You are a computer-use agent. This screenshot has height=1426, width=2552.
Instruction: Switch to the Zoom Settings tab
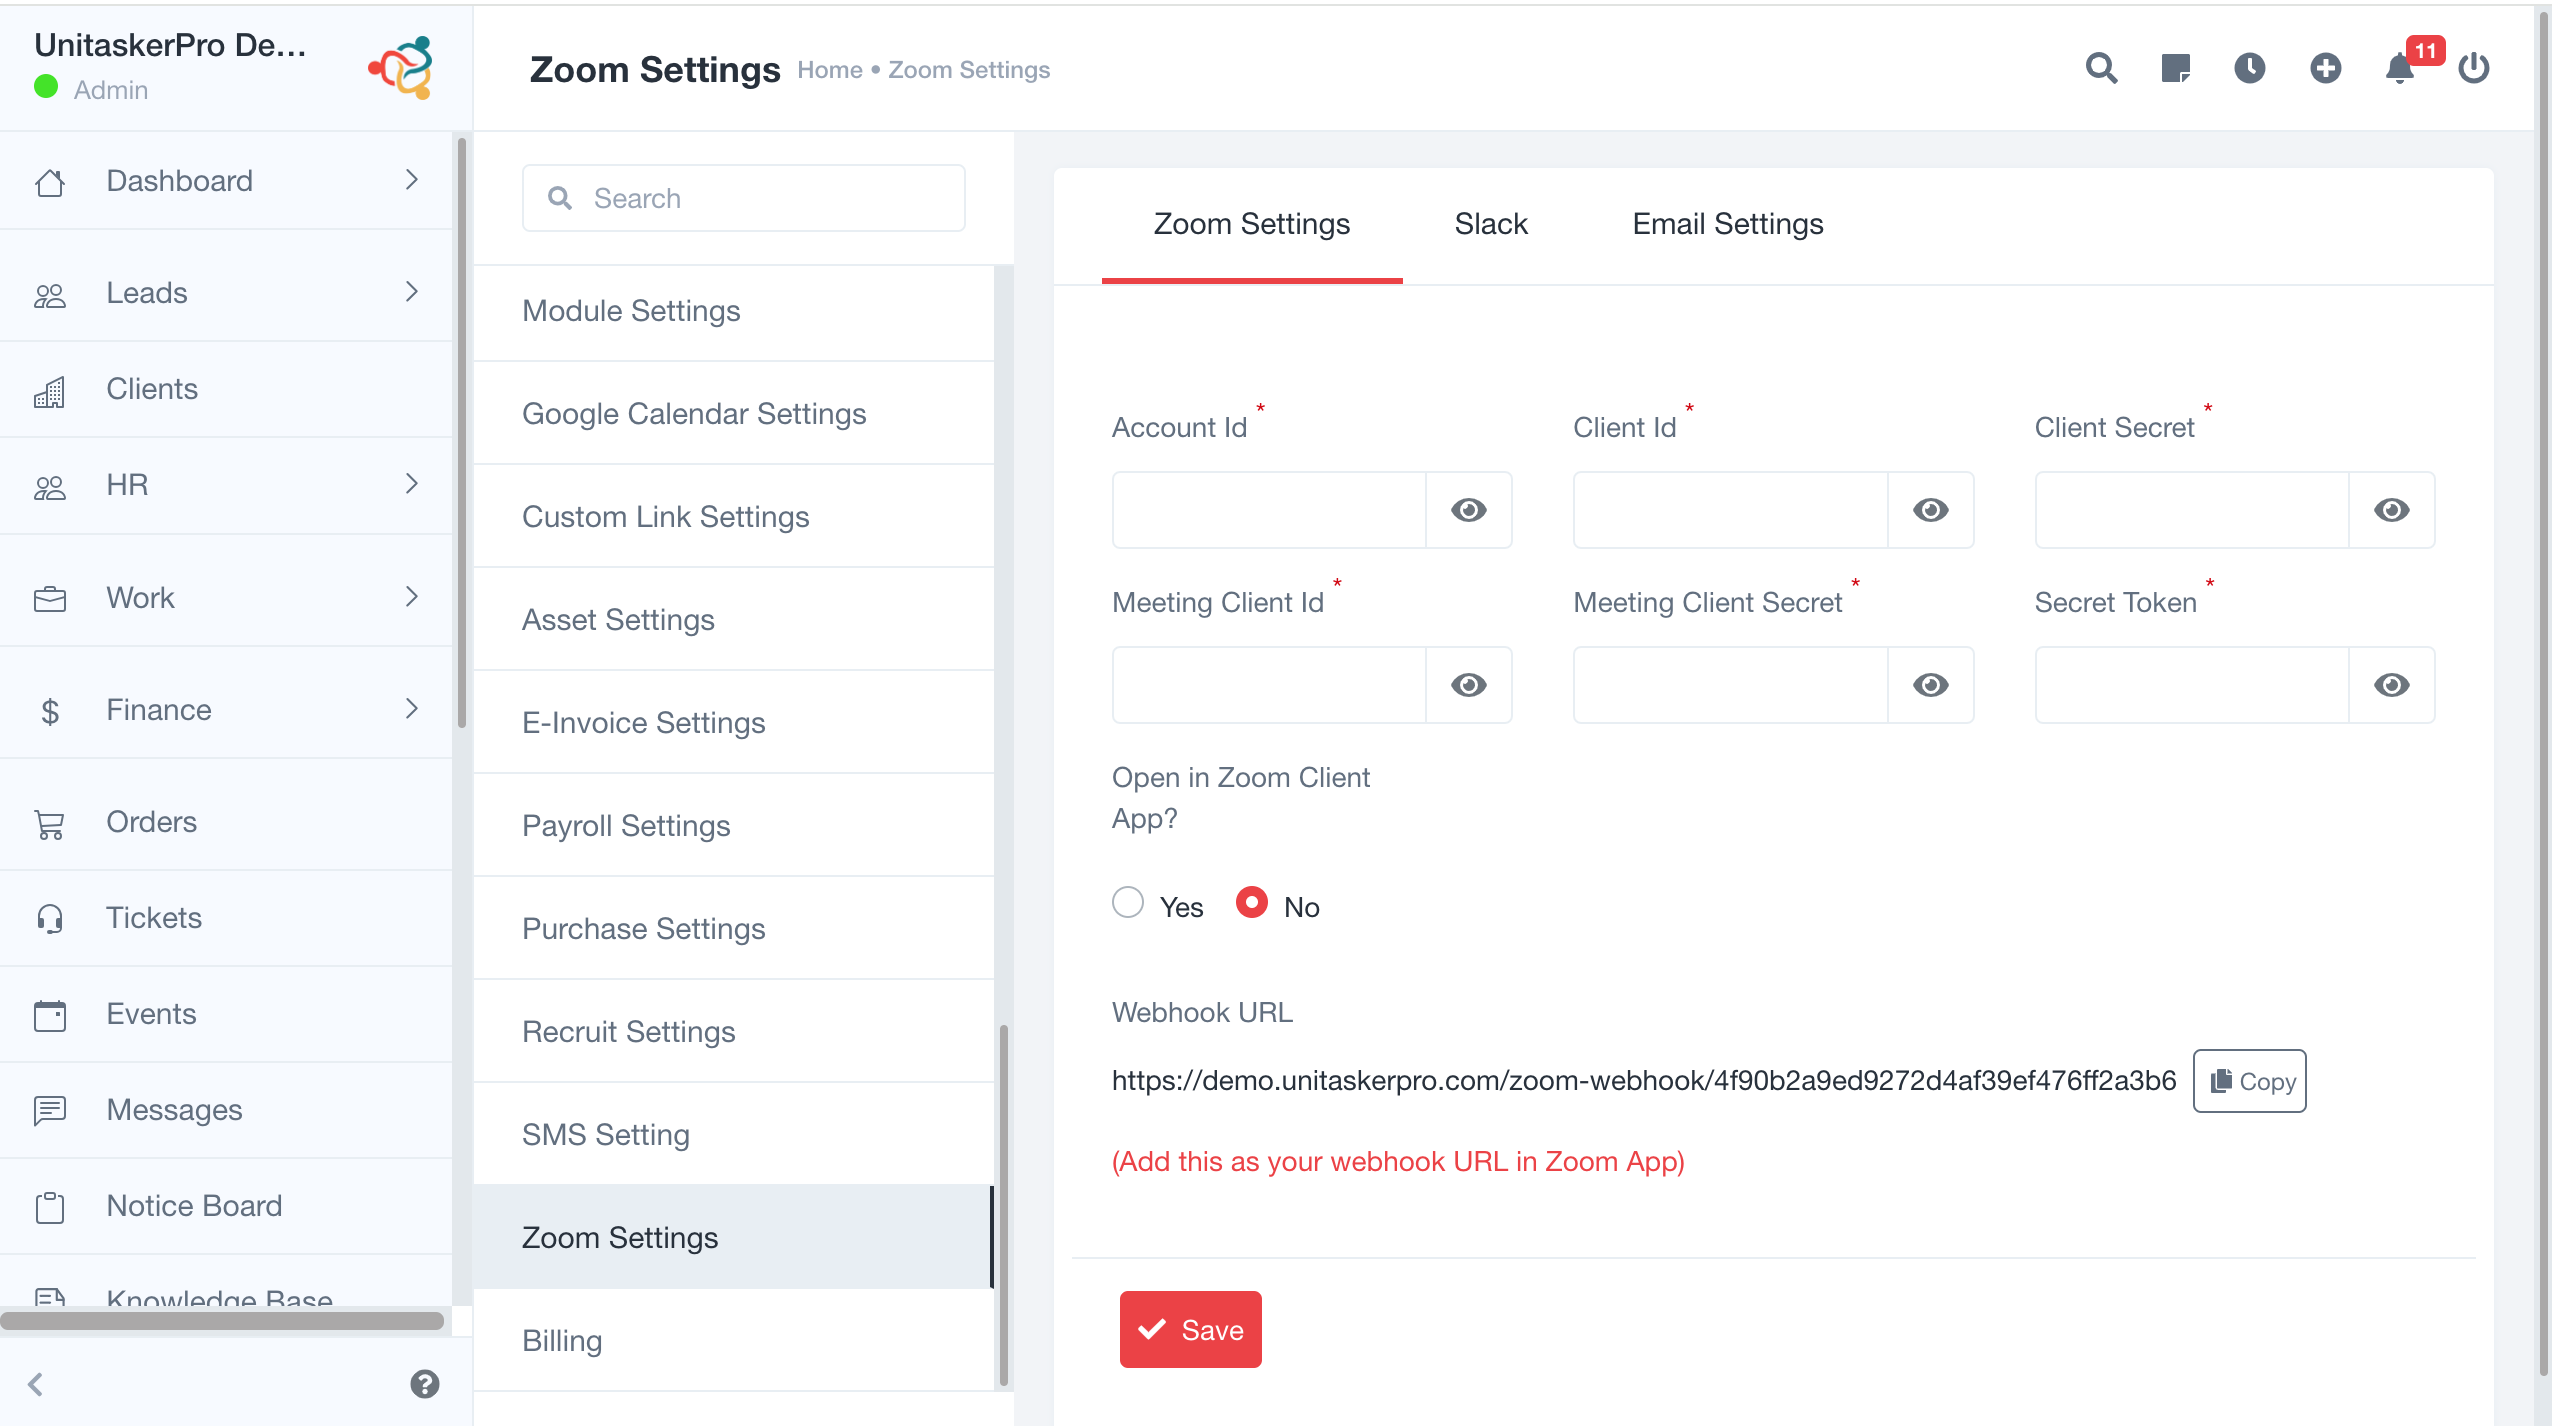tap(1252, 224)
